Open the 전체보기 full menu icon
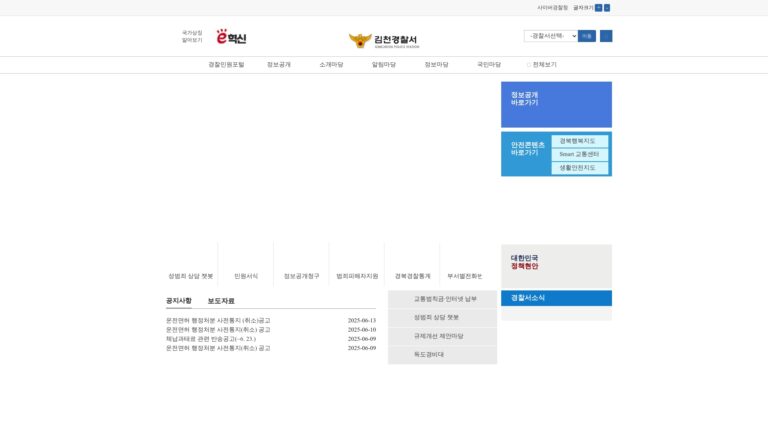The height and width of the screenshot is (432, 768). click(x=528, y=65)
